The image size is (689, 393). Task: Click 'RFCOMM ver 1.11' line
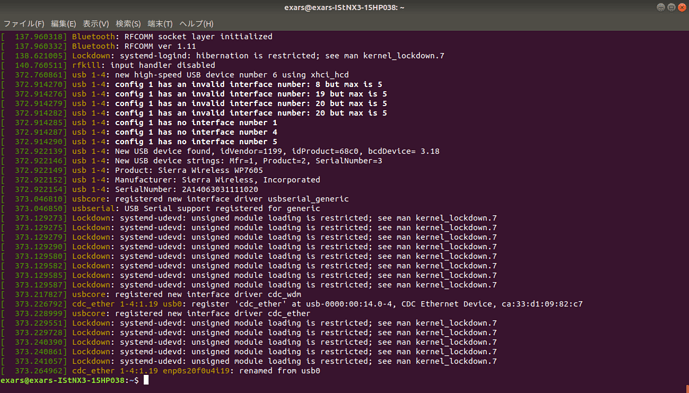98,46
